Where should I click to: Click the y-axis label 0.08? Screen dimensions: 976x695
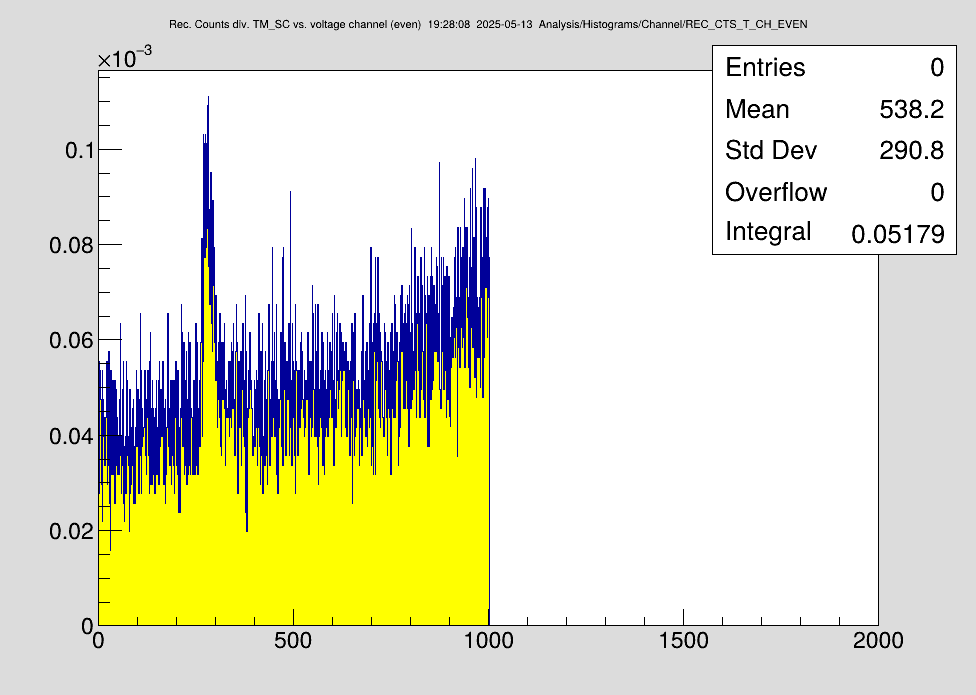pos(72,245)
